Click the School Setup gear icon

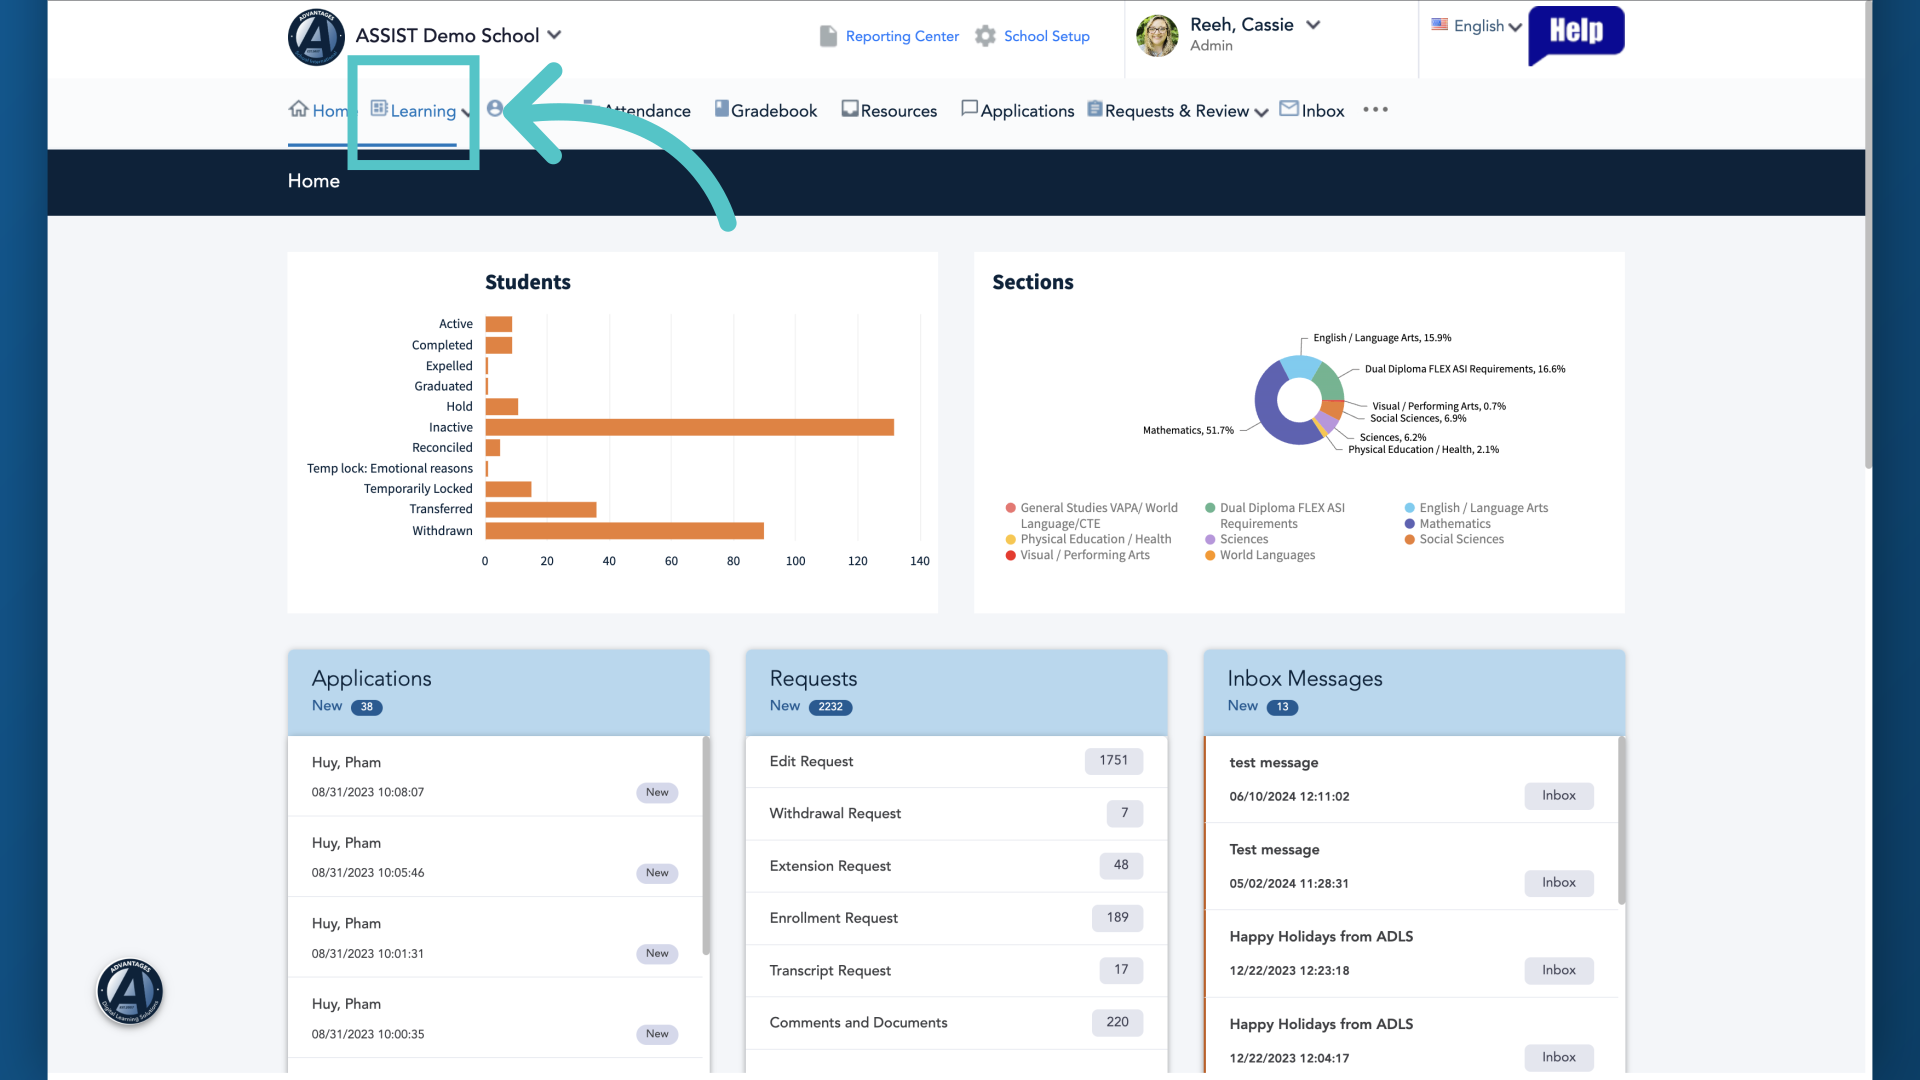[985, 36]
